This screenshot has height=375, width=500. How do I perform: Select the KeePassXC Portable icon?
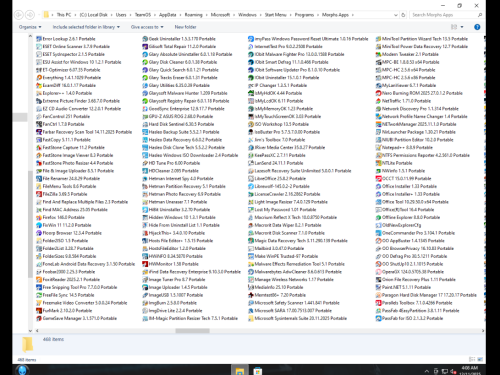(251, 155)
